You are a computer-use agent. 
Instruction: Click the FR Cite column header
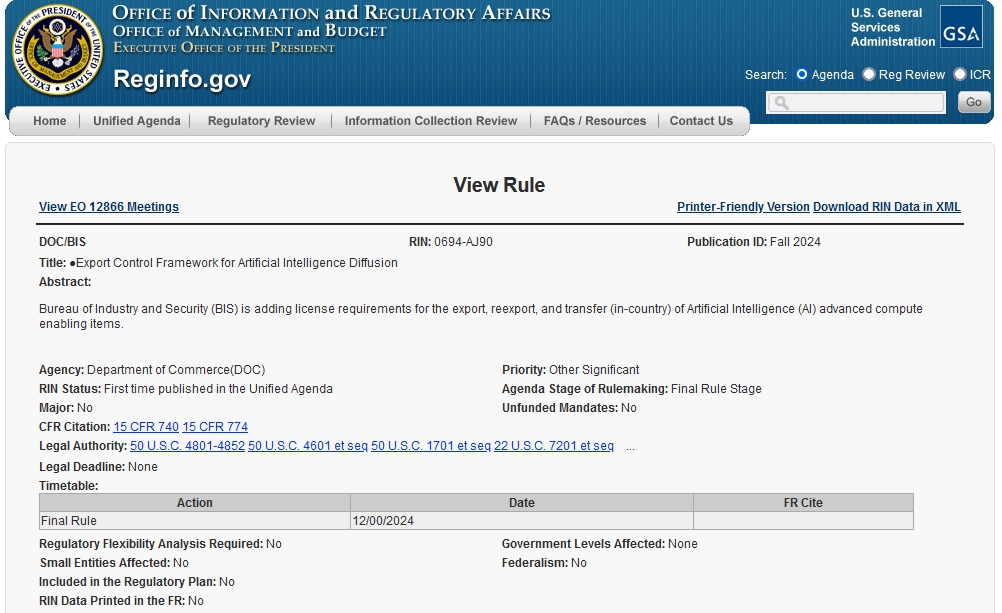803,502
